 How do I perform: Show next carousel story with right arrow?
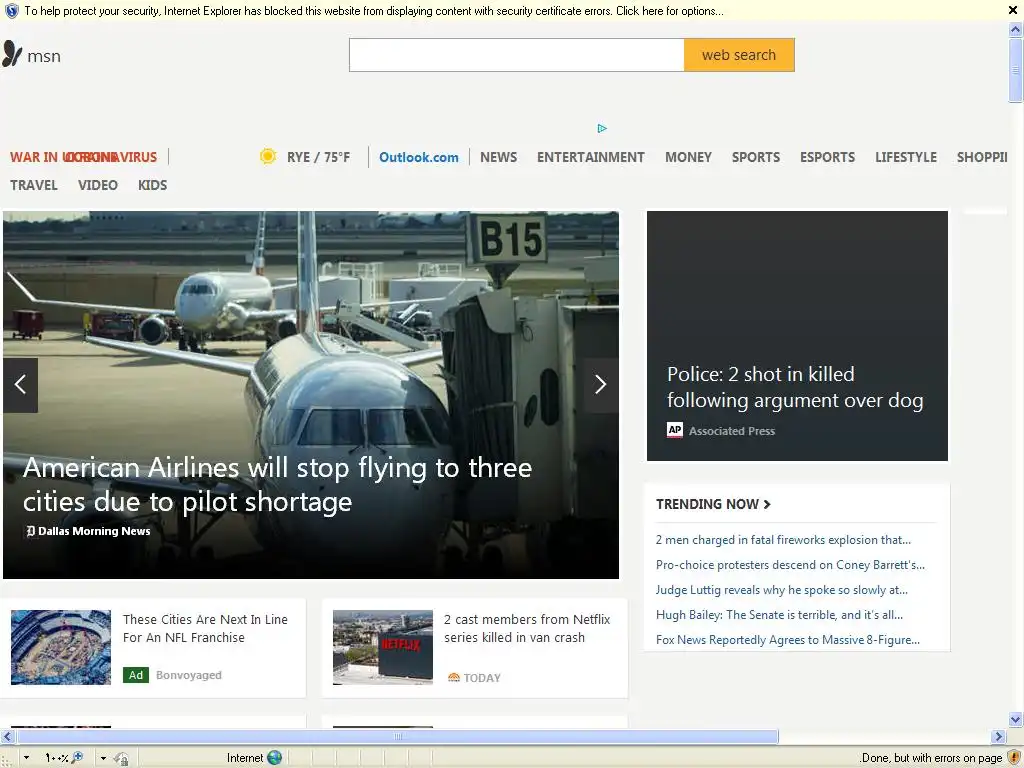[601, 385]
